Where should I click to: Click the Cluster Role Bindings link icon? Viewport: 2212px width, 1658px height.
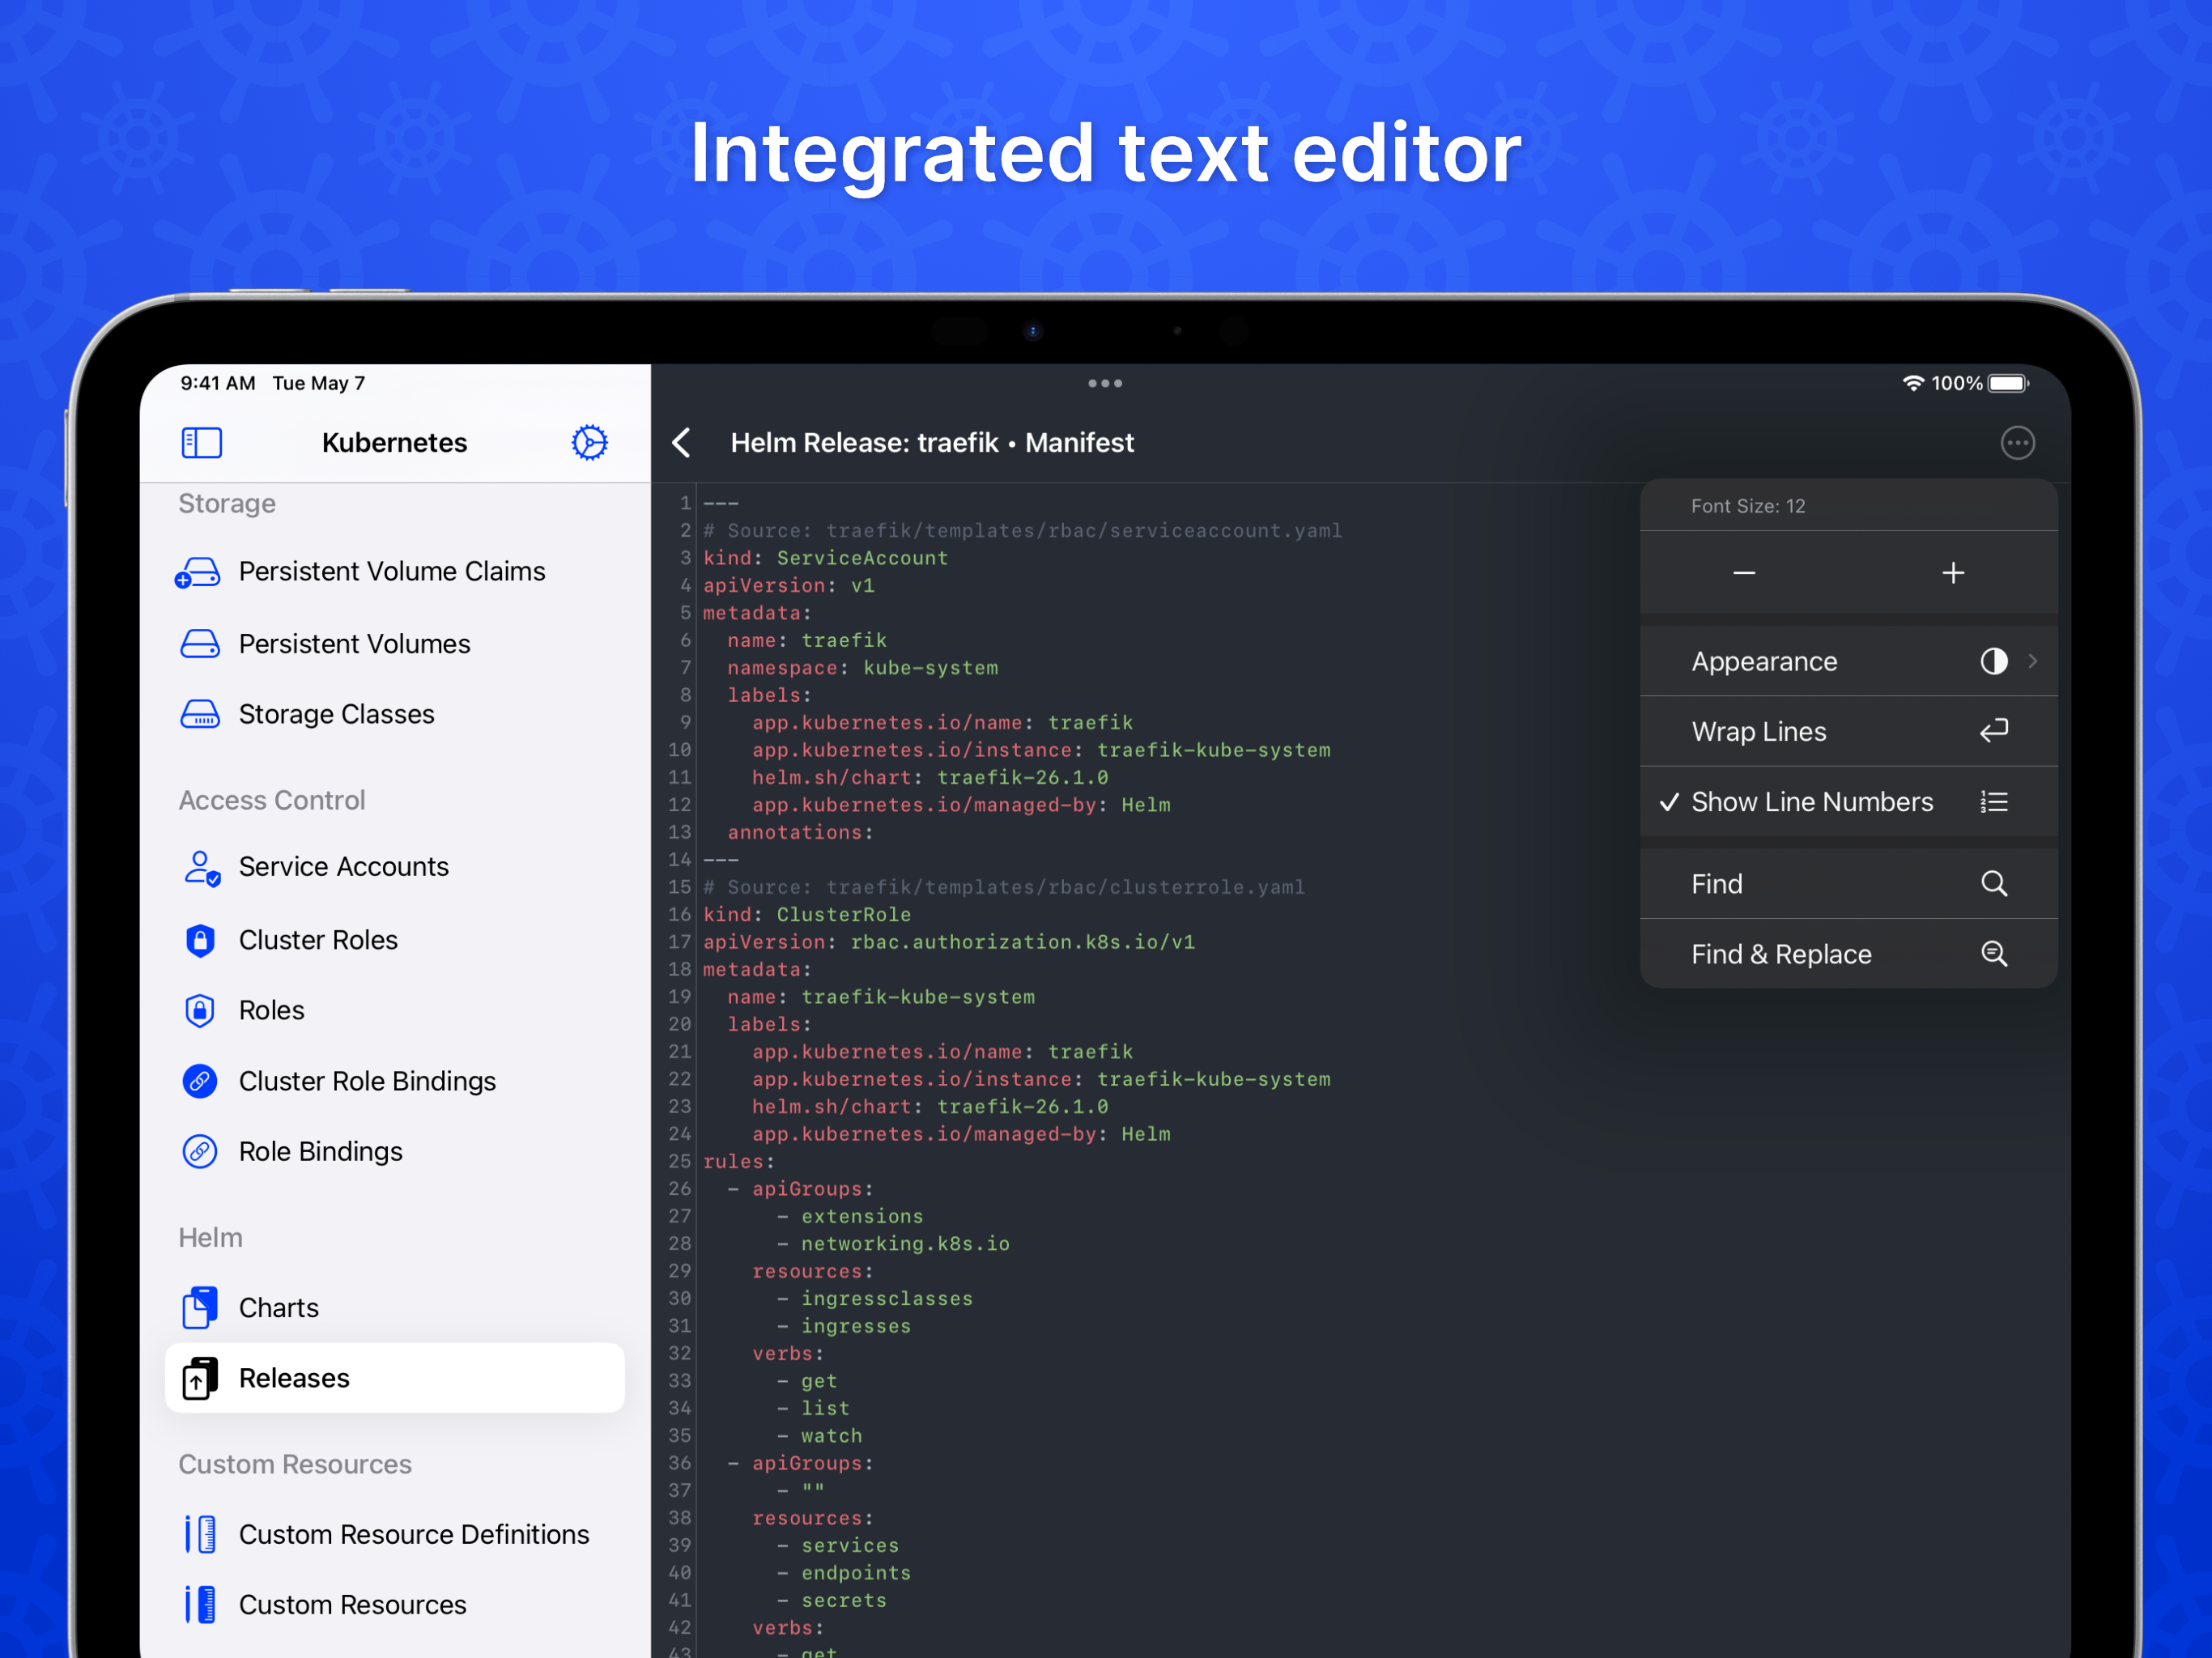200,1081
